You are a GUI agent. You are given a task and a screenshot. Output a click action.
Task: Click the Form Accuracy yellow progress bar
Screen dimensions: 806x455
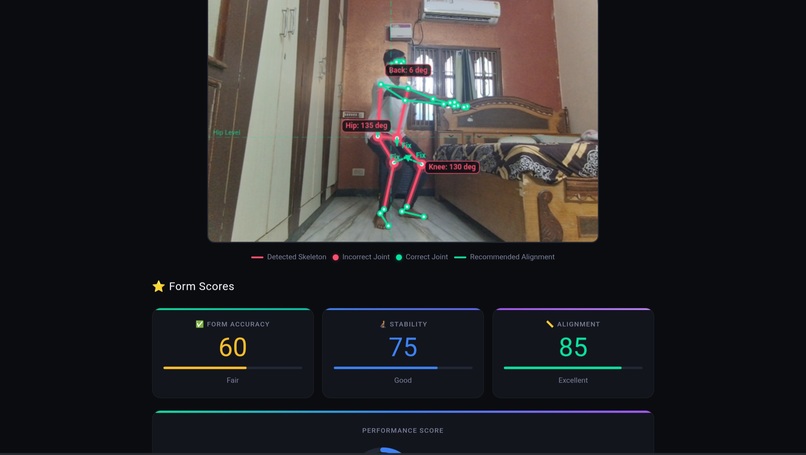click(232, 368)
